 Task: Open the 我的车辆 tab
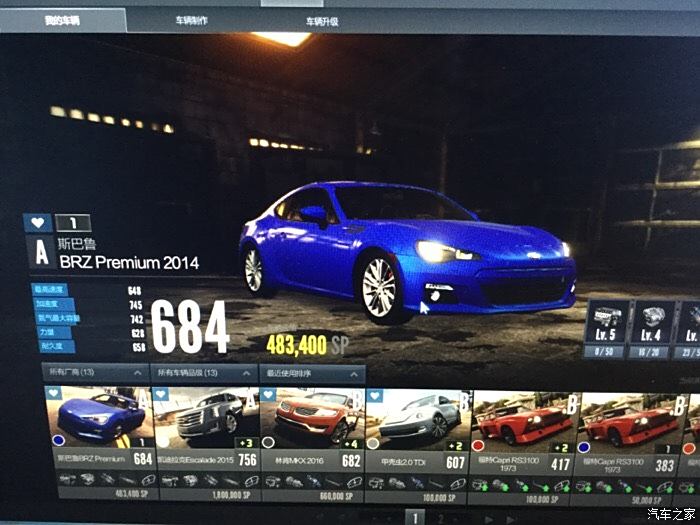coord(62,21)
